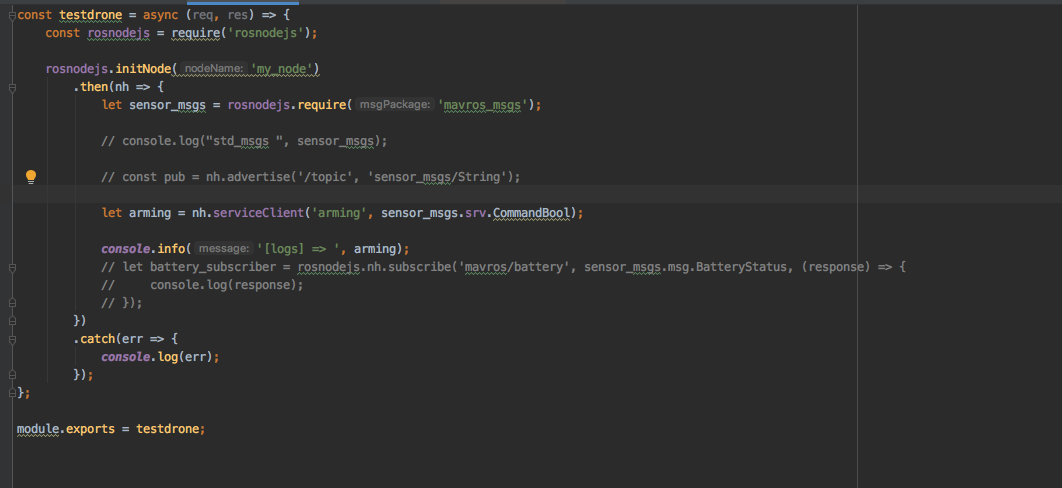Click the 'msgPackage:' parameter hint
This screenshot has height=488, width=1062.
coord(396,105)
